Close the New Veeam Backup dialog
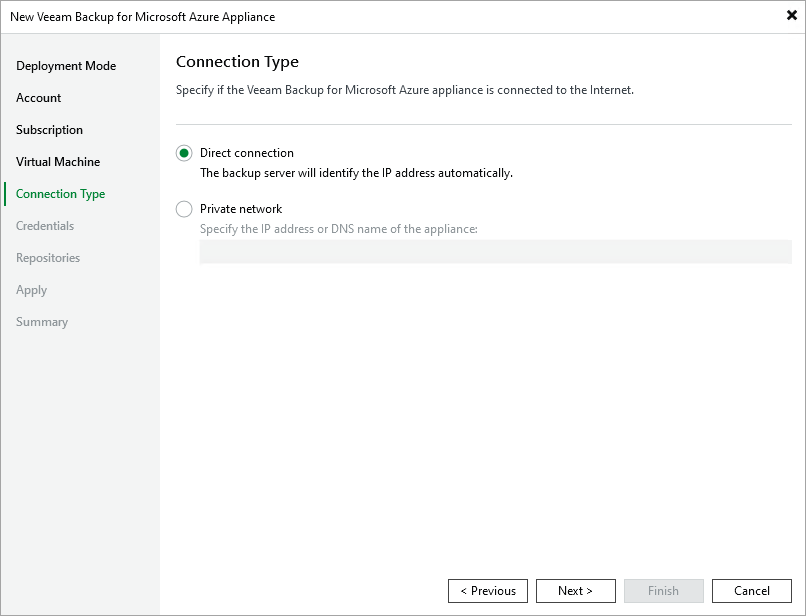 pyautogui.click(x=790, y=15)
